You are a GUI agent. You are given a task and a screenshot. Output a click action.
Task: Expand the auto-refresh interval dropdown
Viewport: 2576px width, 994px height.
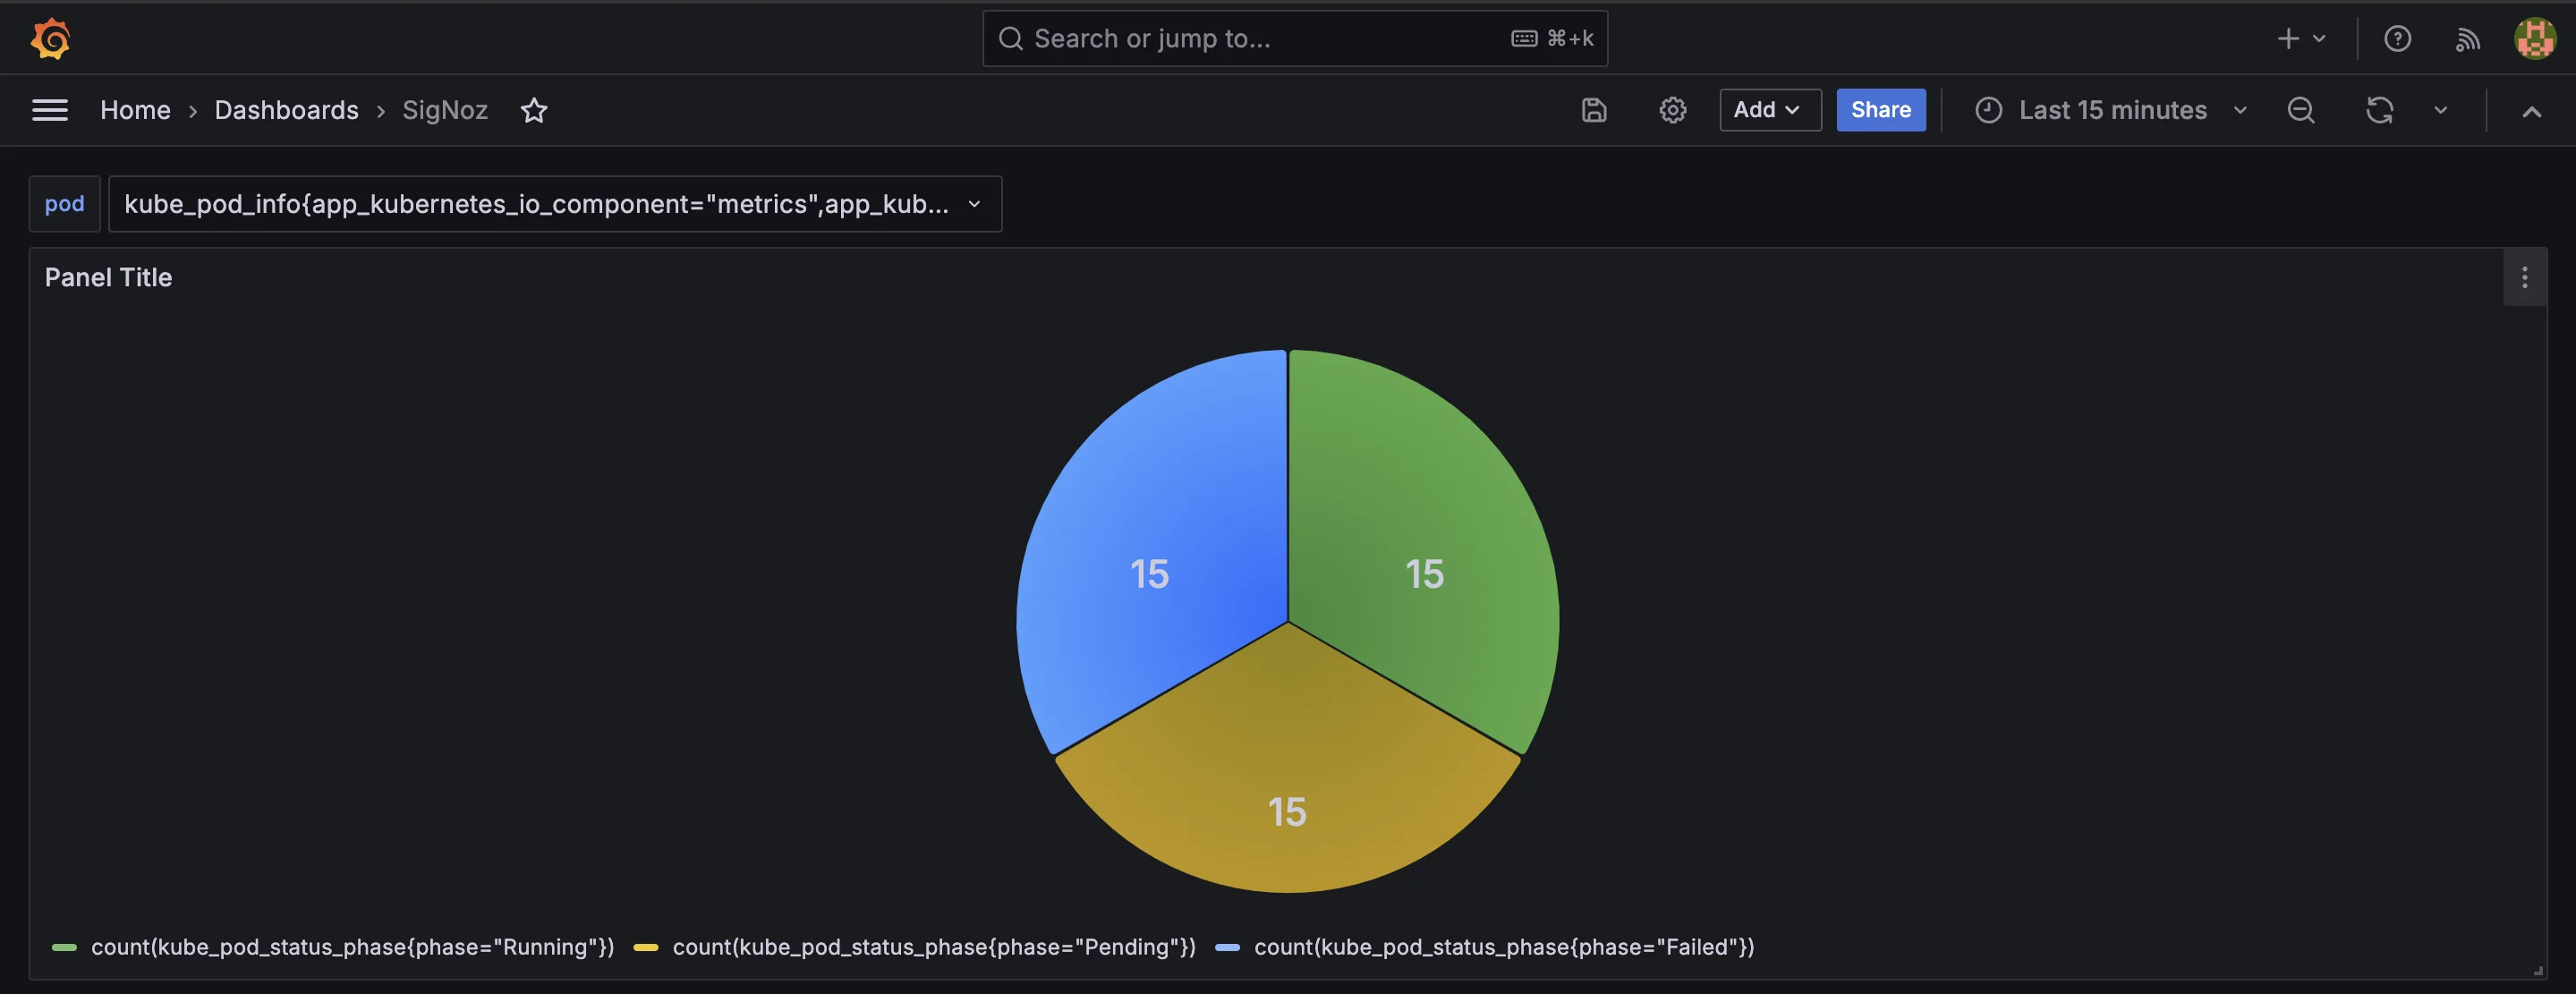coord(2440,110)
